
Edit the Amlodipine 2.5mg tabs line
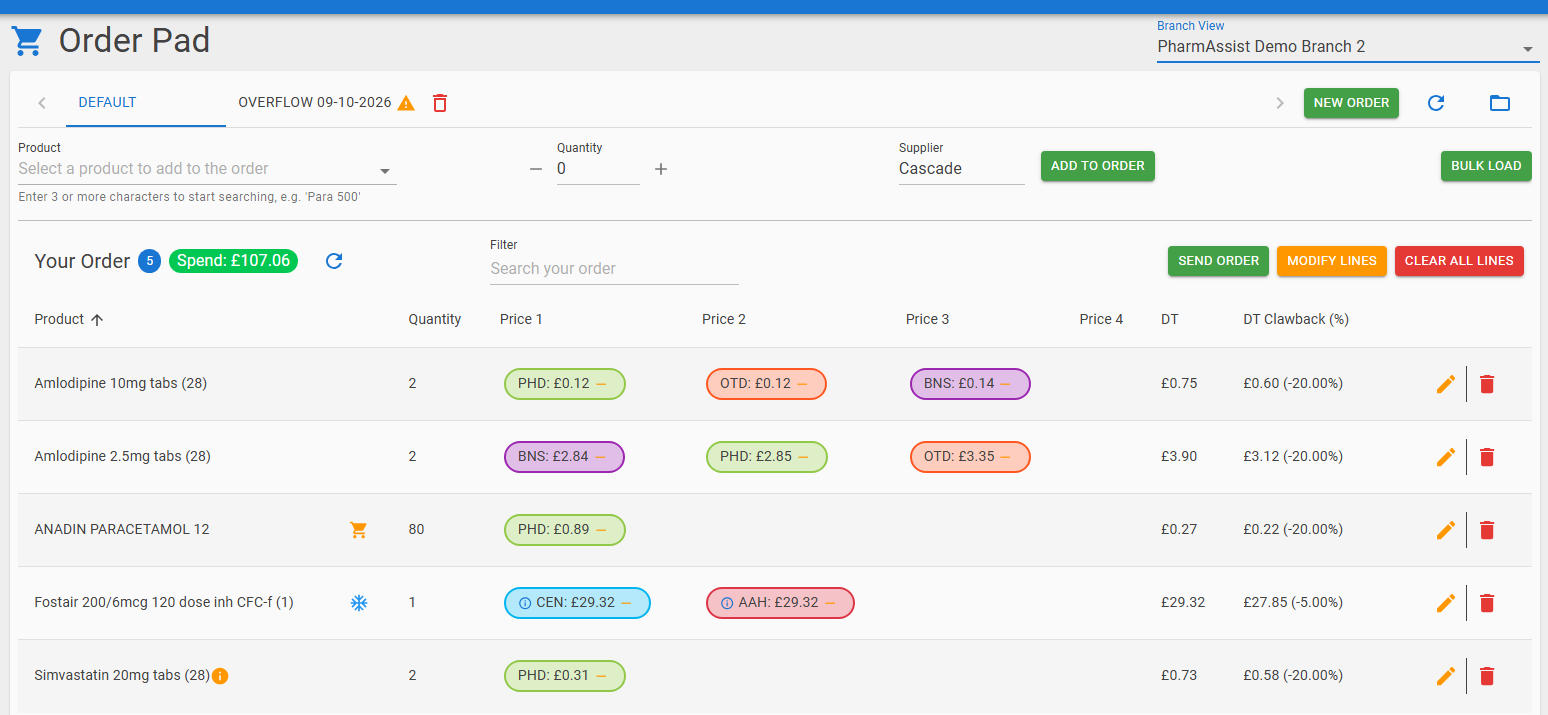coord(1446,457)
